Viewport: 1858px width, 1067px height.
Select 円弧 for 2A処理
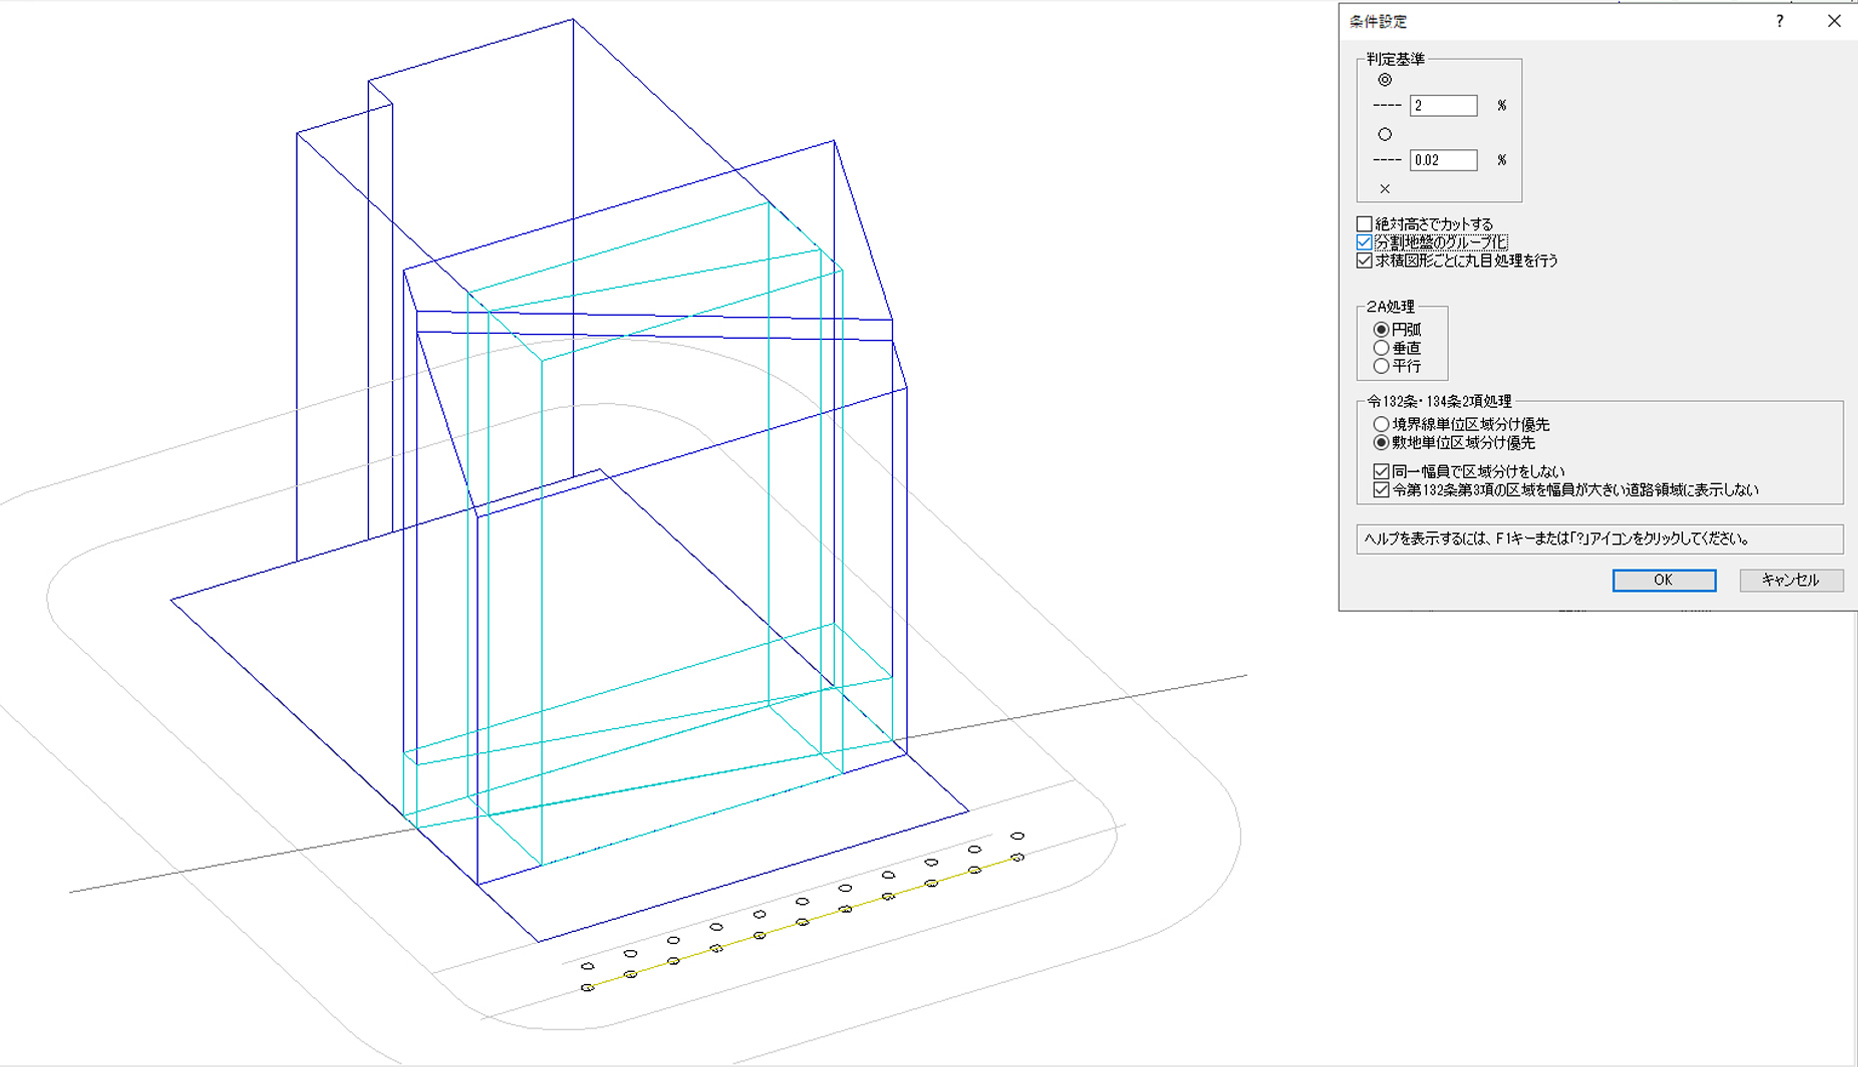1381,329
